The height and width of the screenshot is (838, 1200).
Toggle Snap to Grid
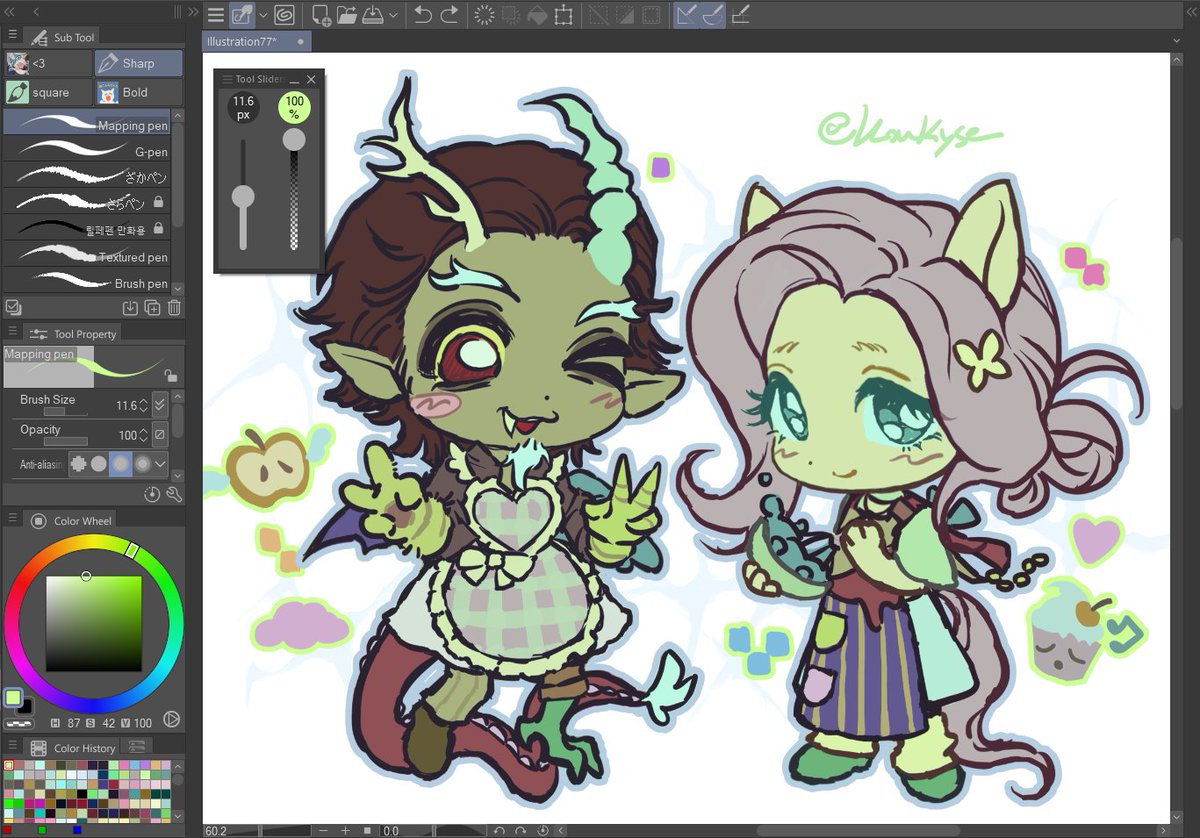739,15
